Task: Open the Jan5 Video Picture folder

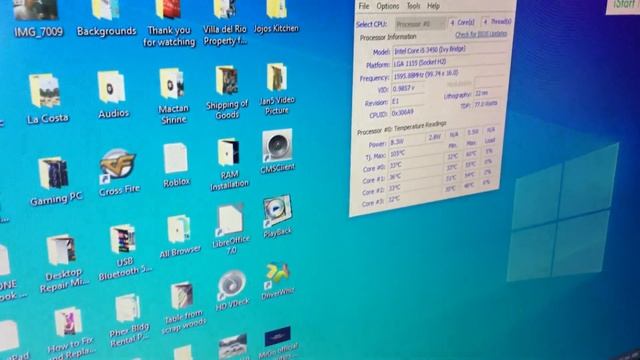Action: tap(277, 89)
